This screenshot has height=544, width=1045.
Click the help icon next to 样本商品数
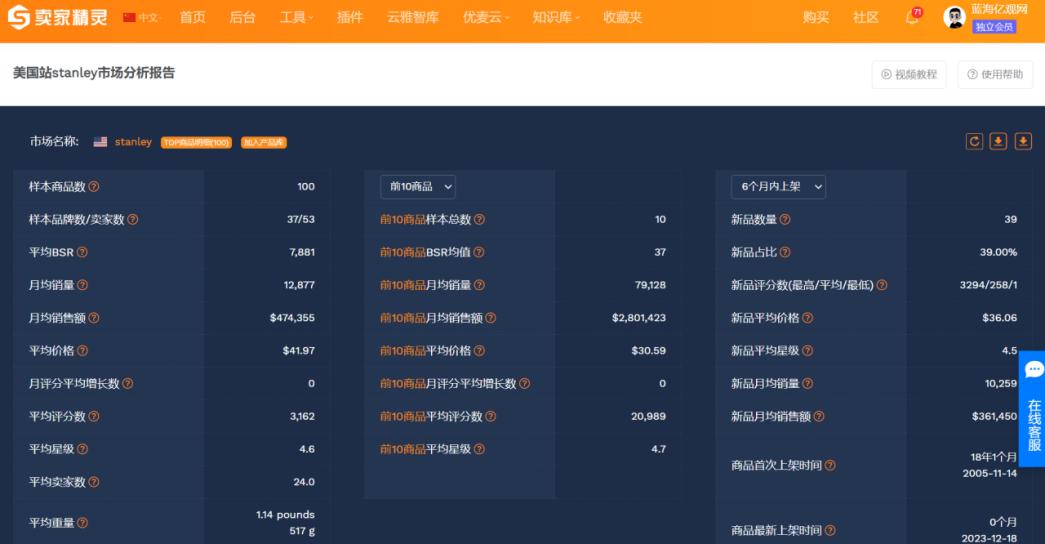pyautogui.click(x=94, y=187)
